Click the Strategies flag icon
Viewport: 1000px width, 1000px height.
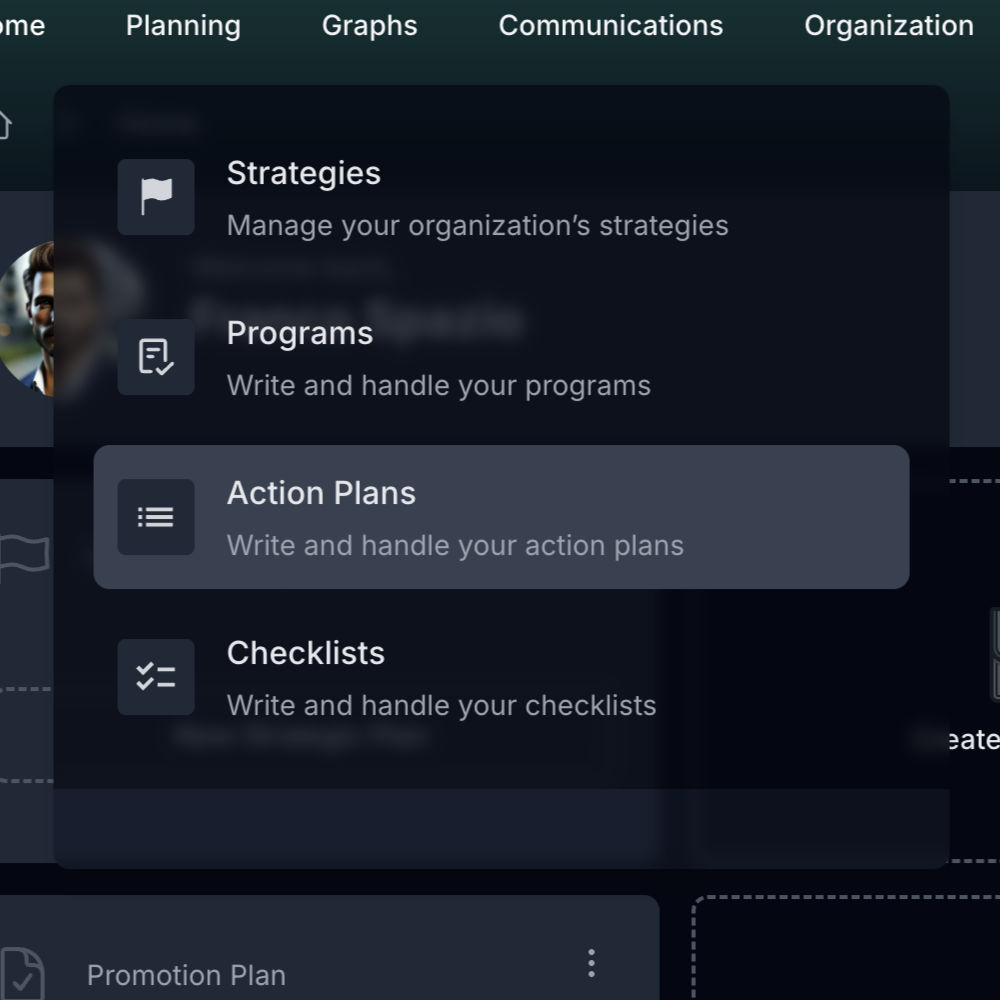156,197
